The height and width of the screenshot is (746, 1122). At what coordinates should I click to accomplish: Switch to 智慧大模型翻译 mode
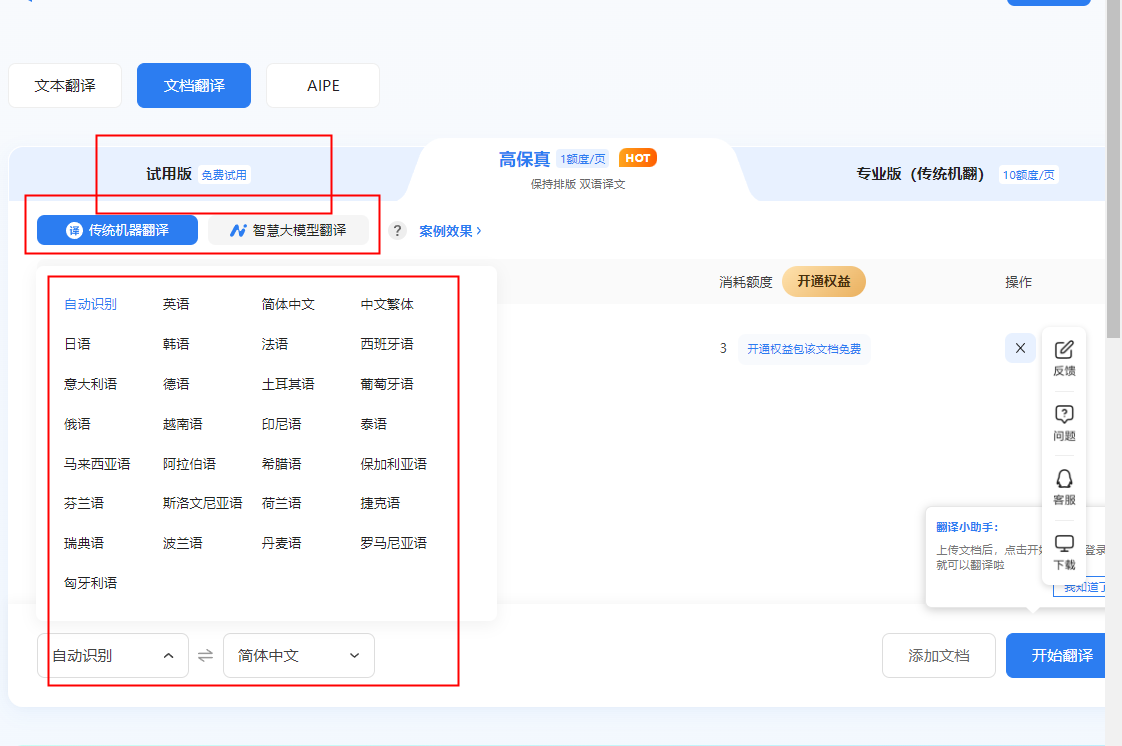[288, 230]
